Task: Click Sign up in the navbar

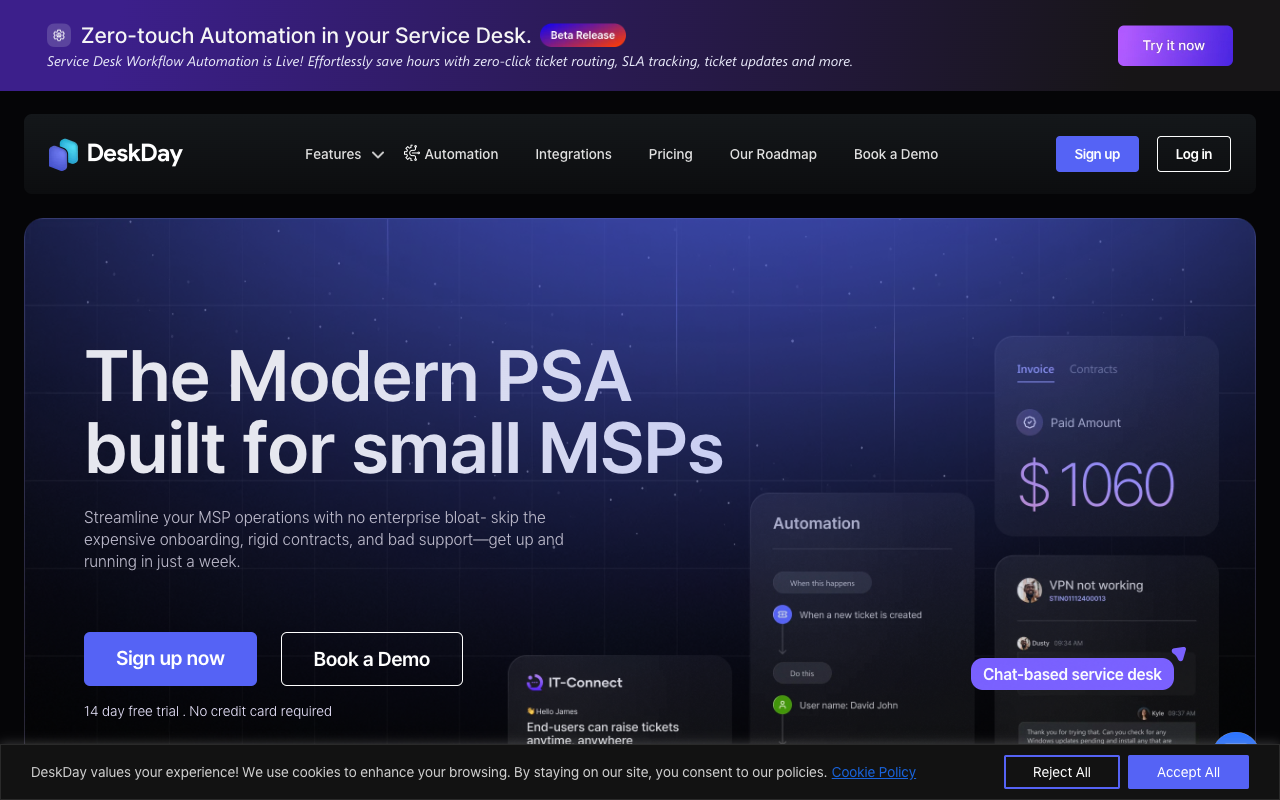Action: [1097, 154]
